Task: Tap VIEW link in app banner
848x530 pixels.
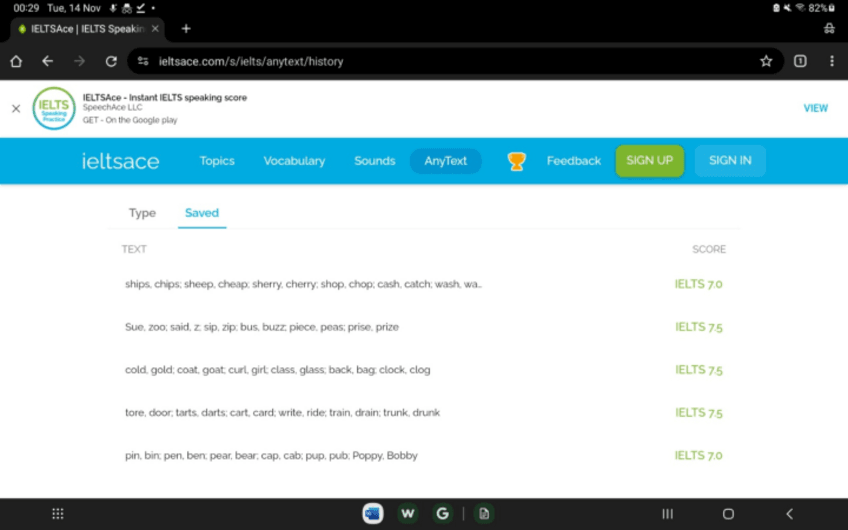Action: [x=815, y=108]
